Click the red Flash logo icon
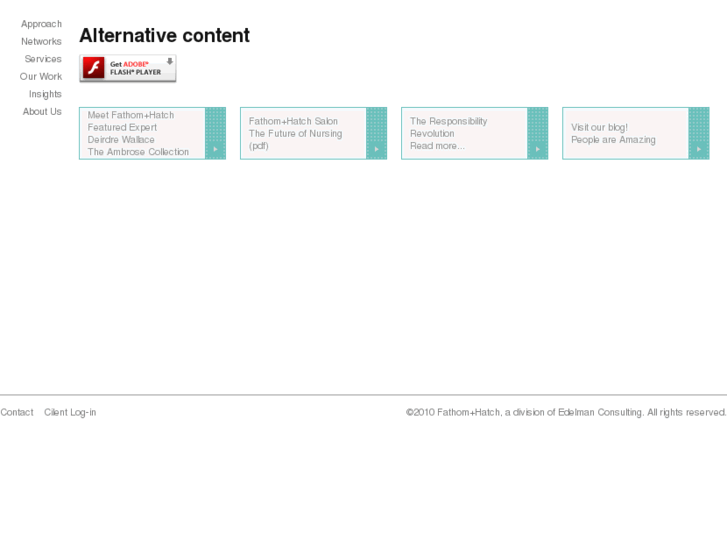 (94, 68)
